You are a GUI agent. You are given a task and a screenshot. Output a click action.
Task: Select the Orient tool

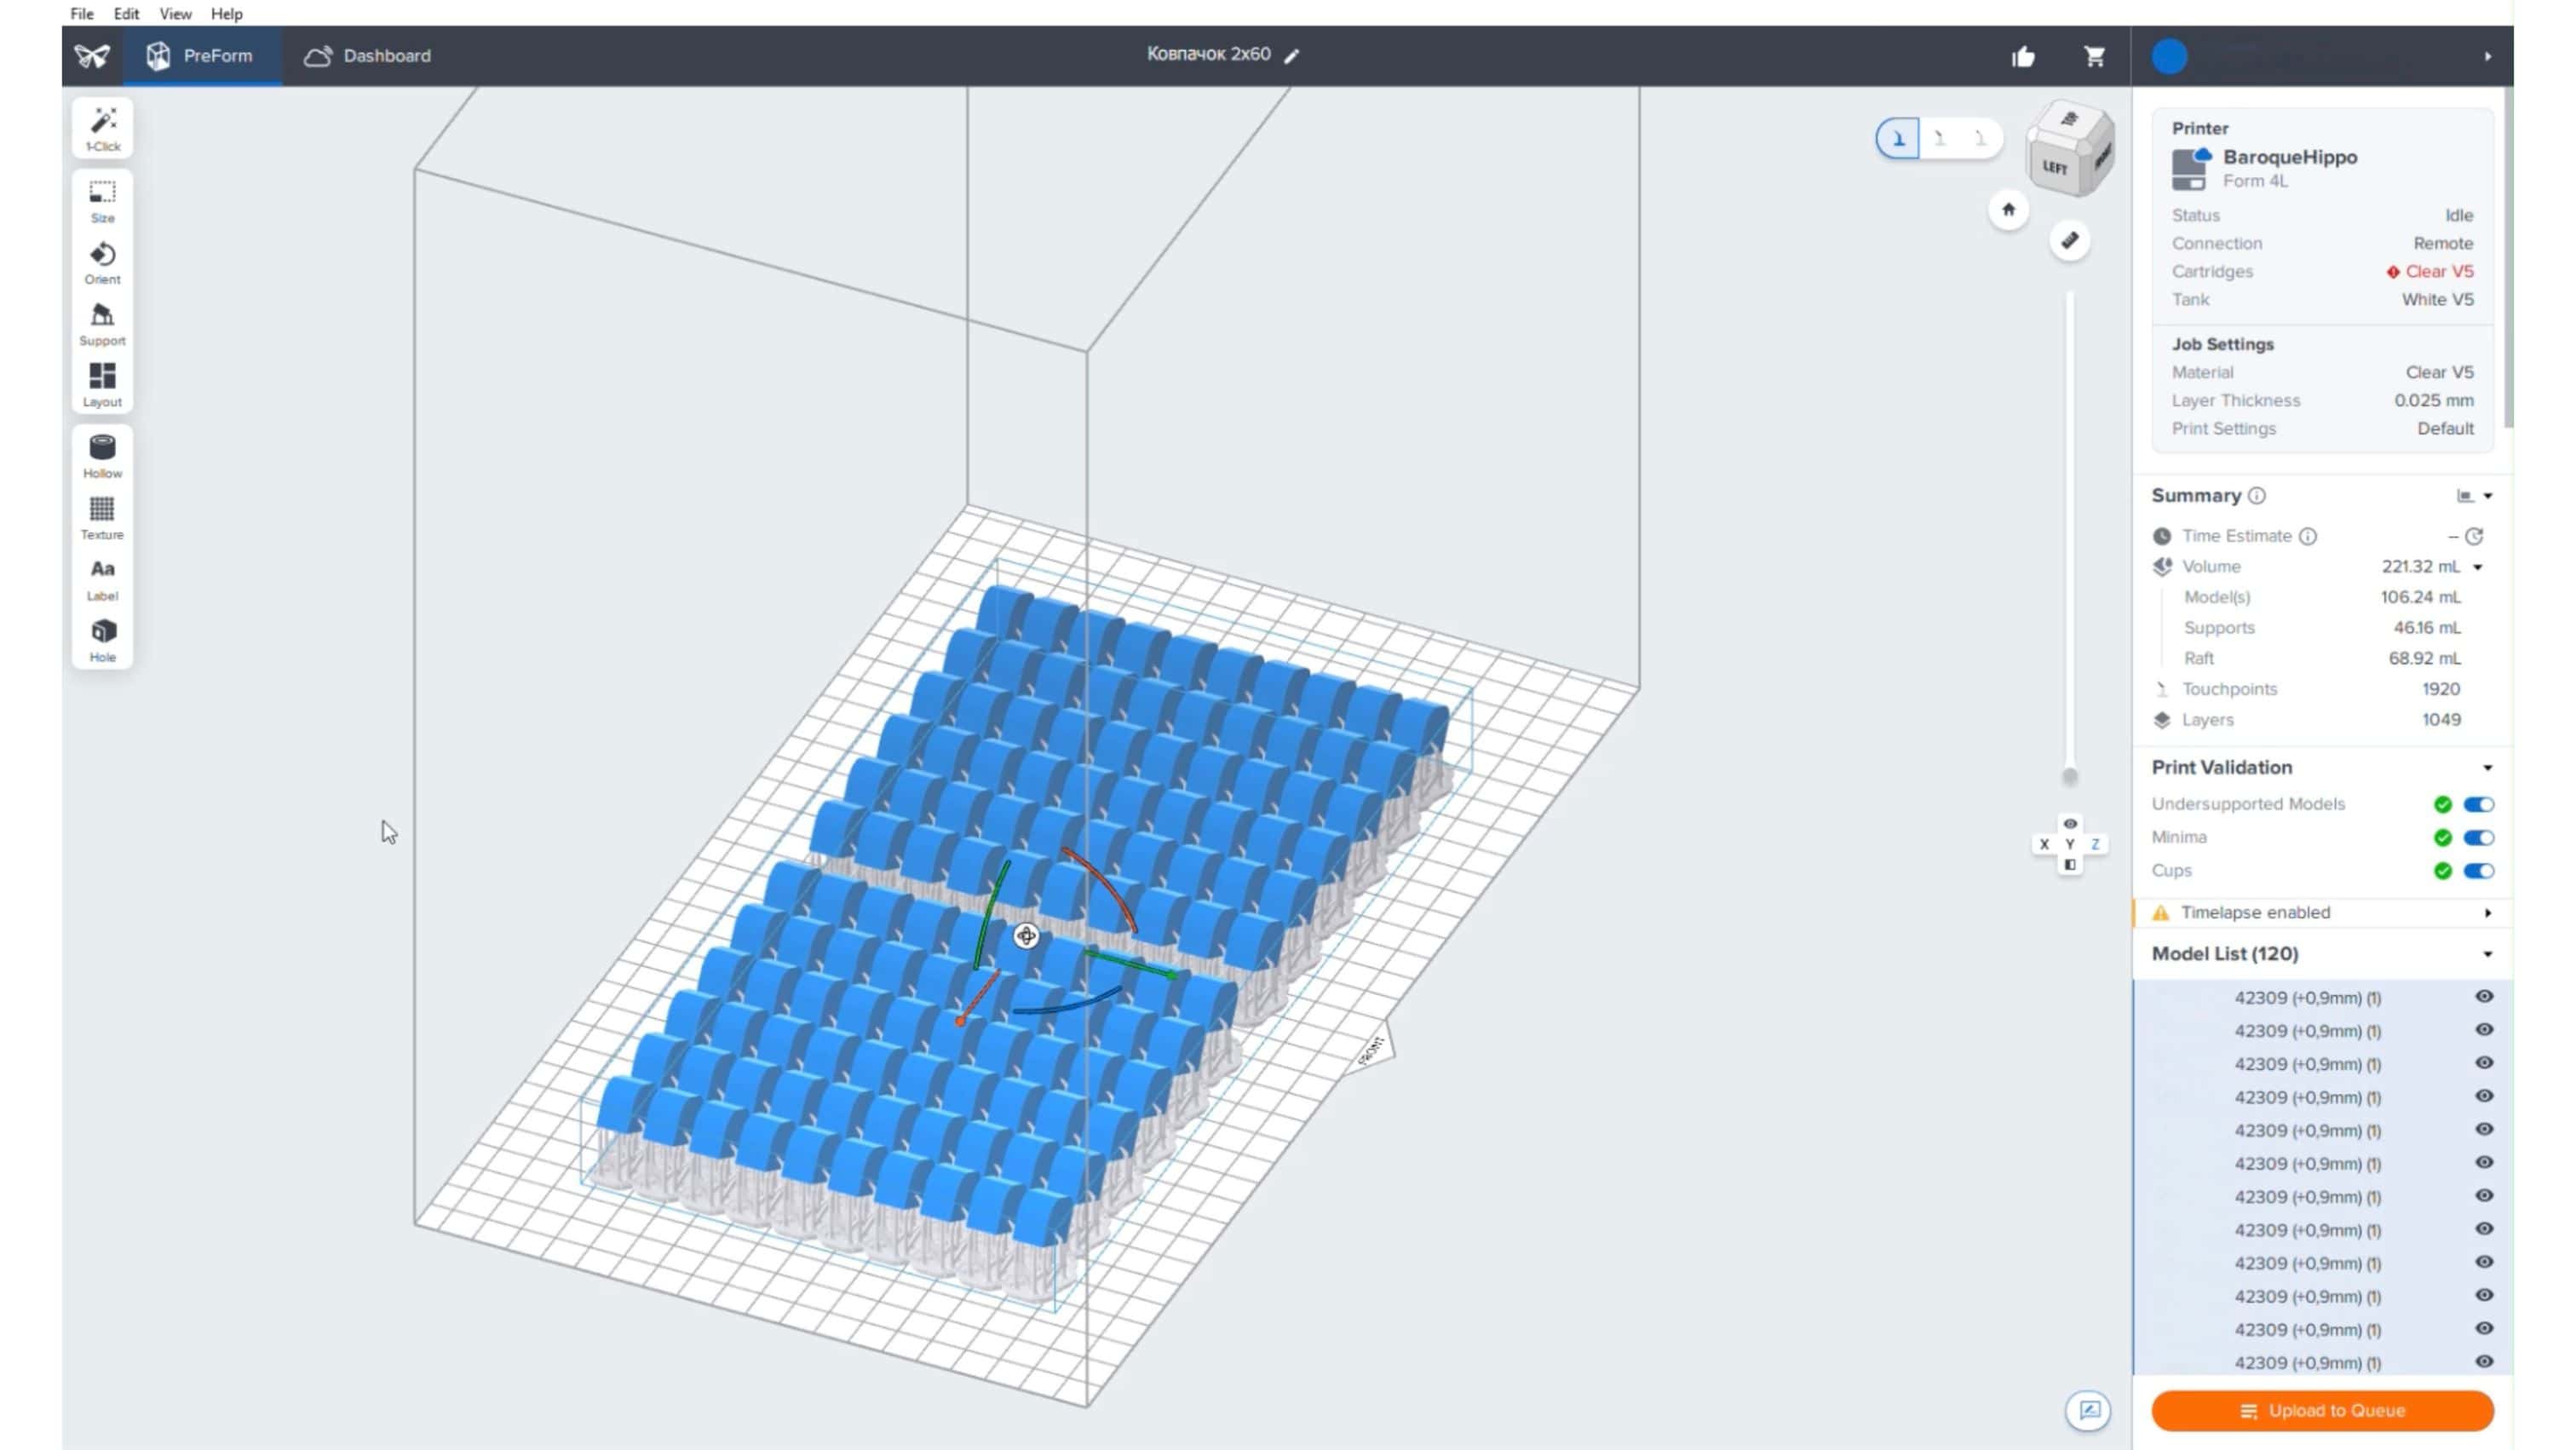102,262
